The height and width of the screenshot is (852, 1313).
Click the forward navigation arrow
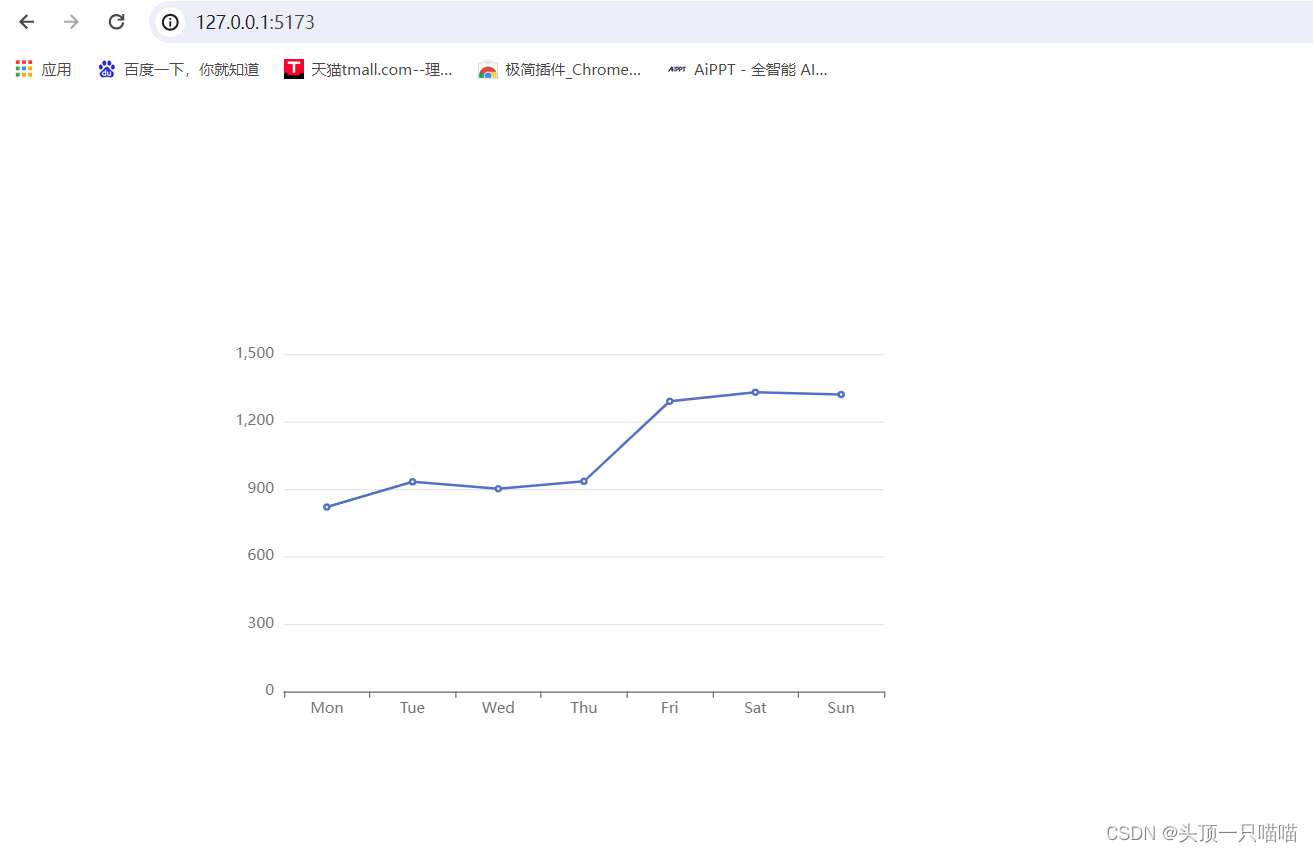click(x=71, y=22)
